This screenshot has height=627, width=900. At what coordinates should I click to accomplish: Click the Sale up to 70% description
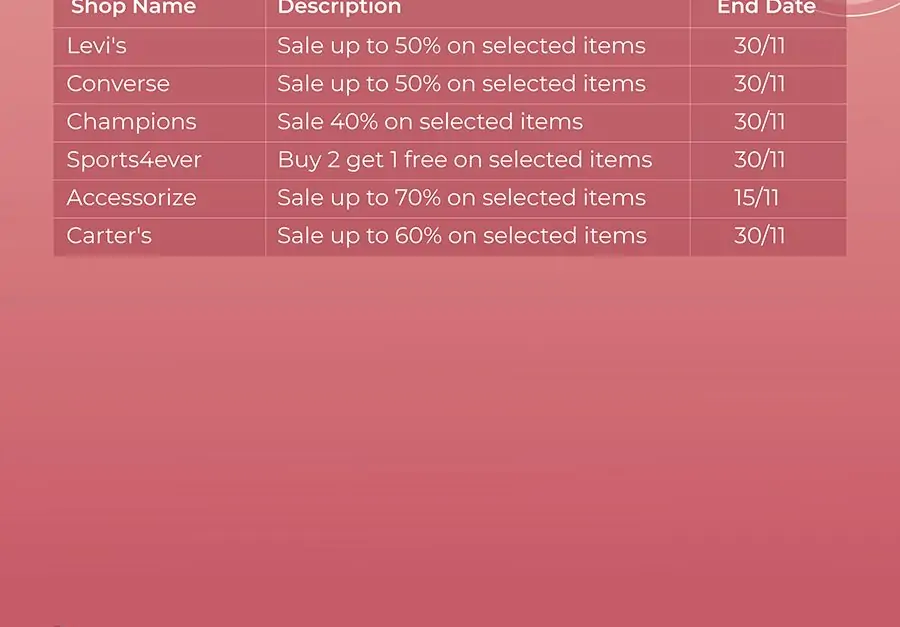point(461,198)
